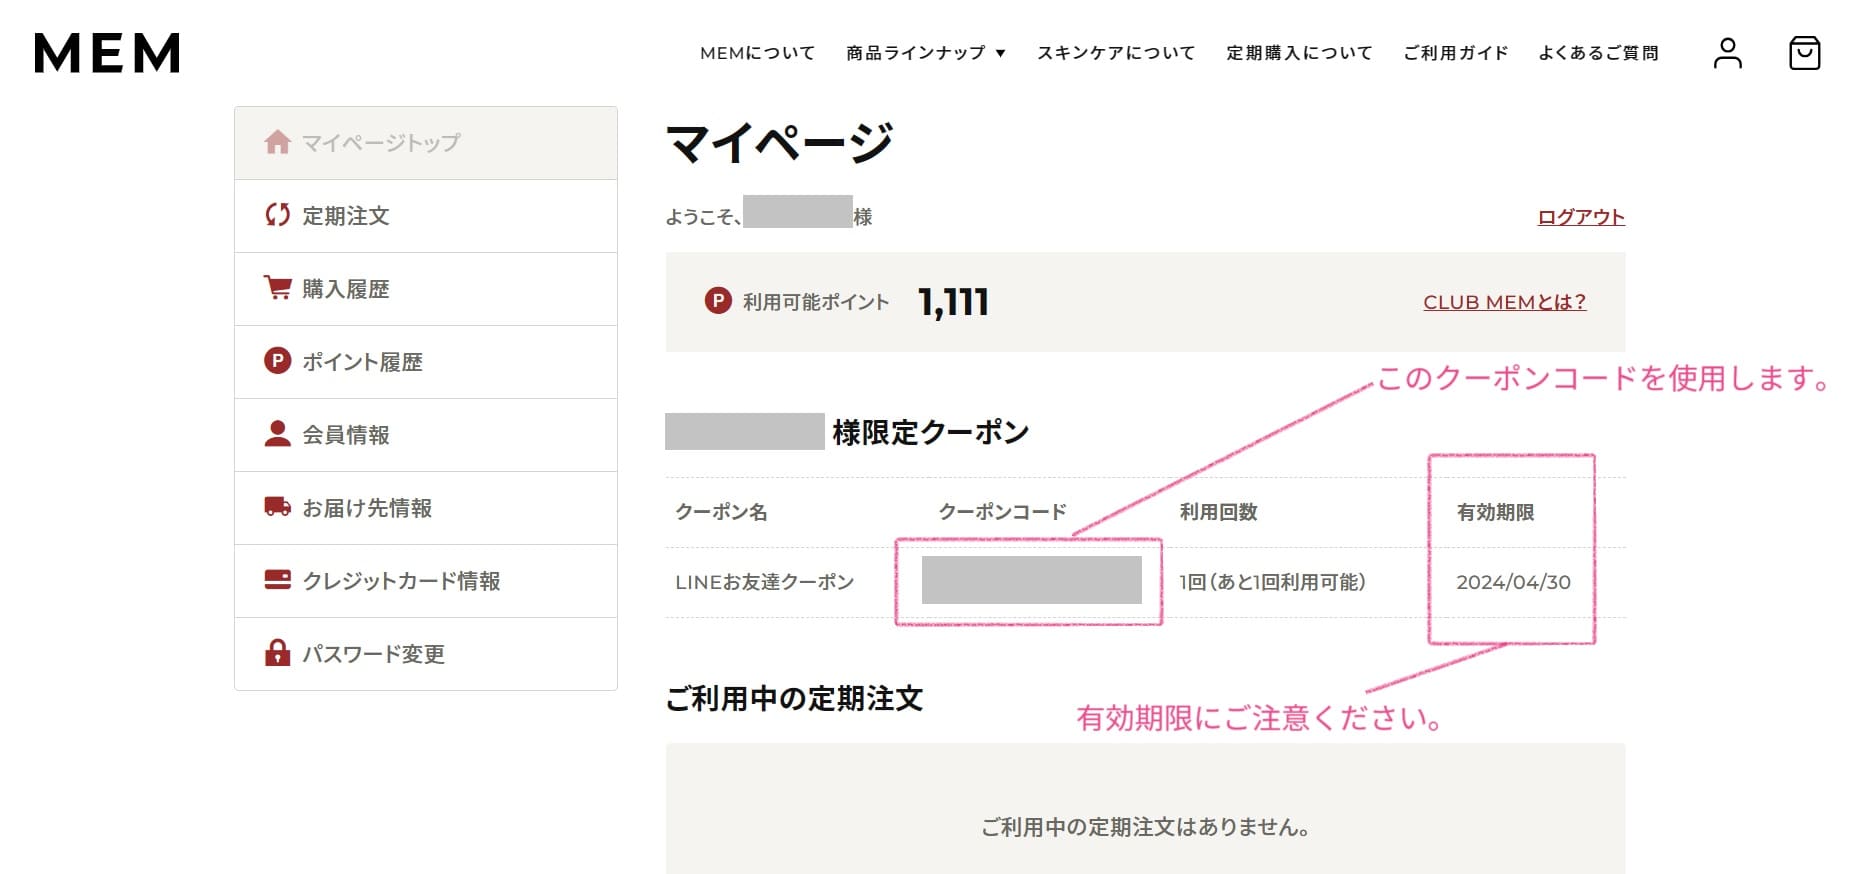Click the truck icon beside お届け先情報
Image resolution: width=1859 pixels, height=874 pixels.
[277, 507]
